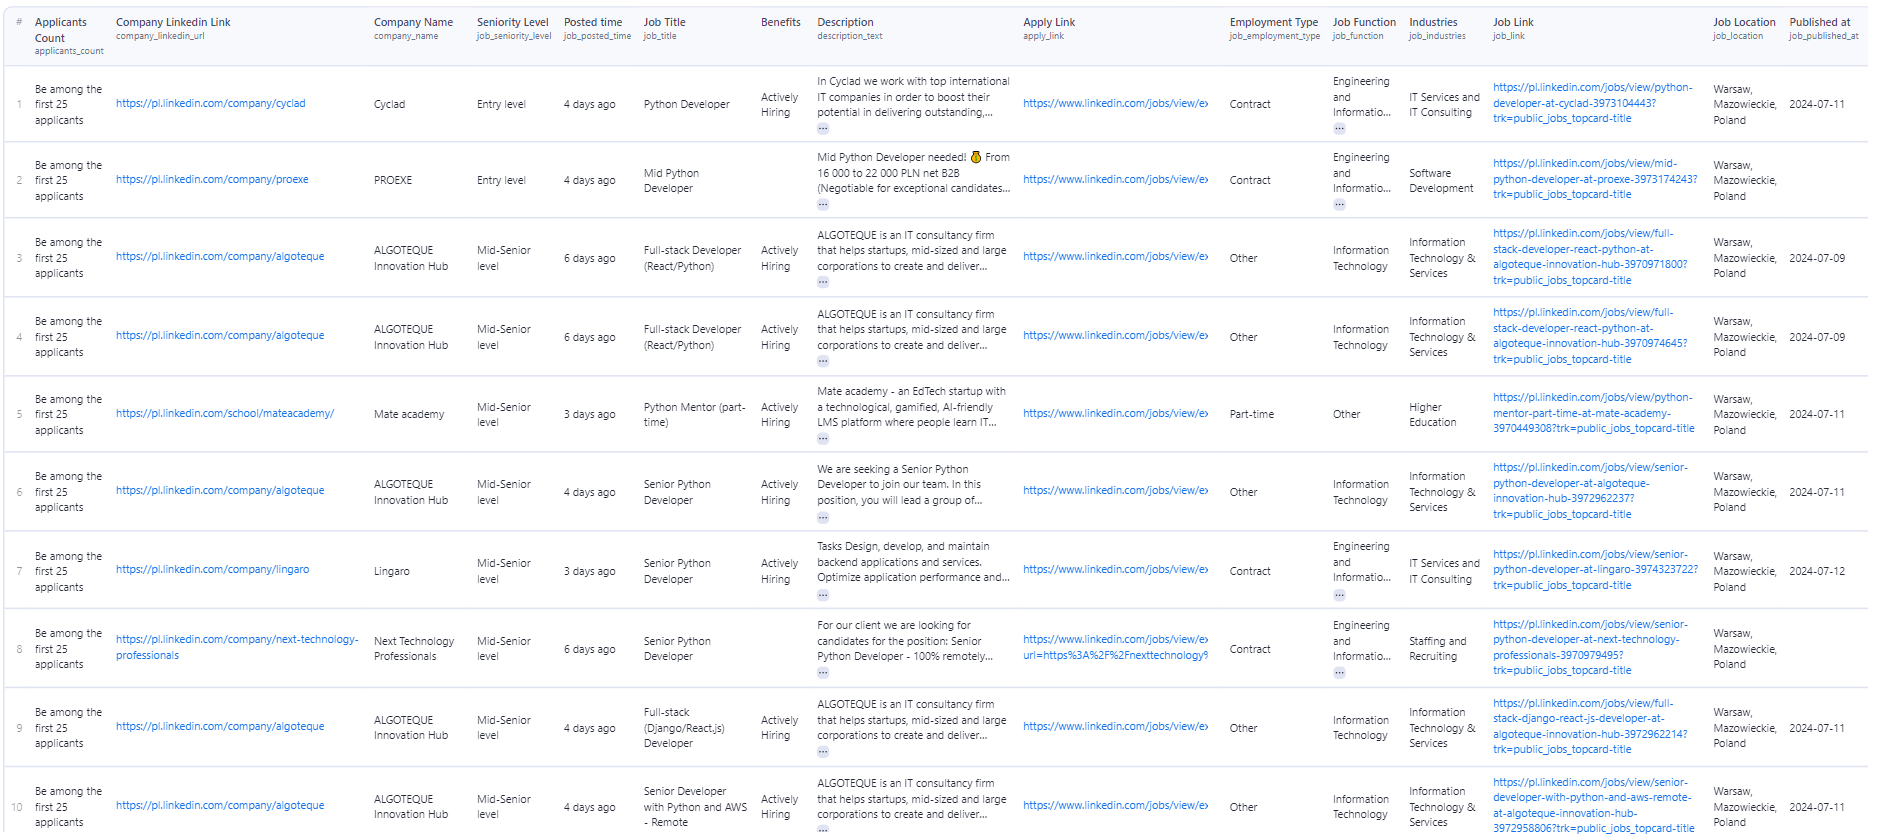Click 'Full-stack (Django/React.js) Developer' job title cell
The height and width of the screenshot is (834, 1881).
click(x=684, y=727)
